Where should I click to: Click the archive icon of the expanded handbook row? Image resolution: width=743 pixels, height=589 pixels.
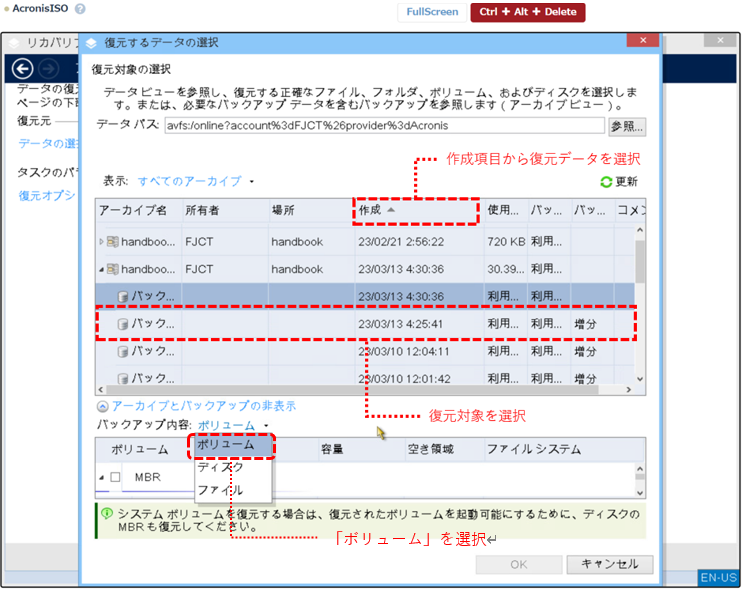(x=113, y=269)
